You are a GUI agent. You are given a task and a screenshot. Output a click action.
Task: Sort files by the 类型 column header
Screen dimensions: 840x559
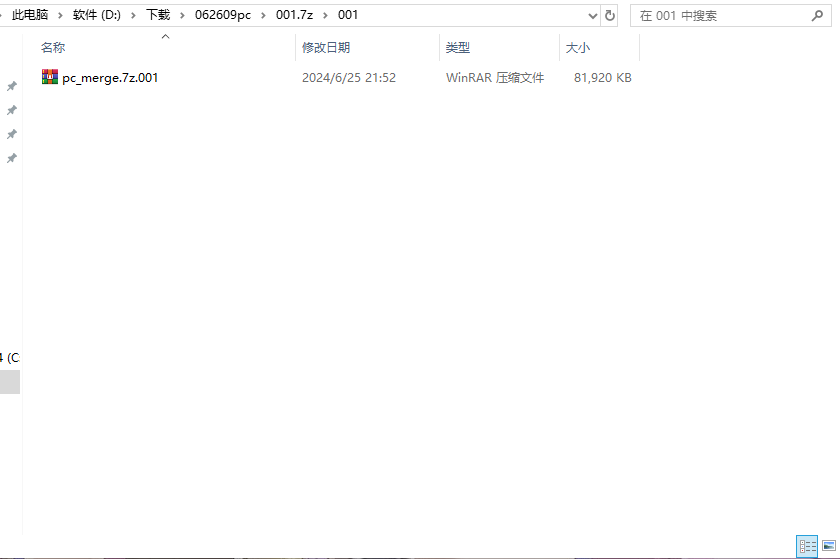coord(458,47)
